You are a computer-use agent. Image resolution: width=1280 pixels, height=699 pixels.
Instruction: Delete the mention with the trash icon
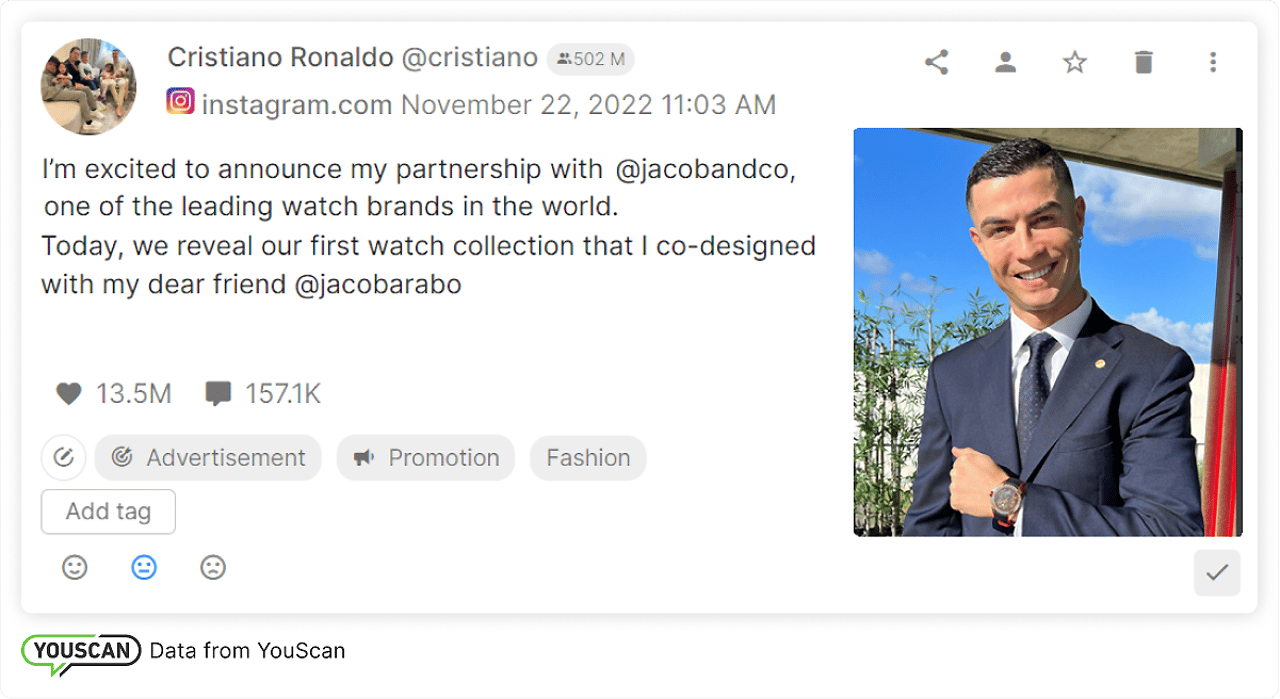click(x=1143, y=60)
